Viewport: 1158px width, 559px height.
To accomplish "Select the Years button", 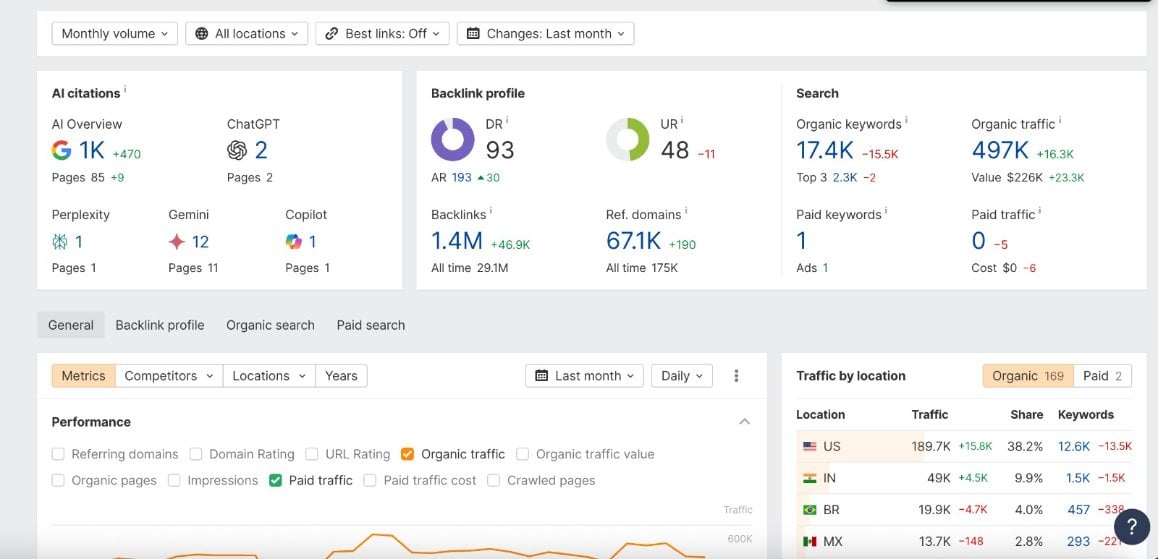I will pyautogui.click(x=341, y=376).
